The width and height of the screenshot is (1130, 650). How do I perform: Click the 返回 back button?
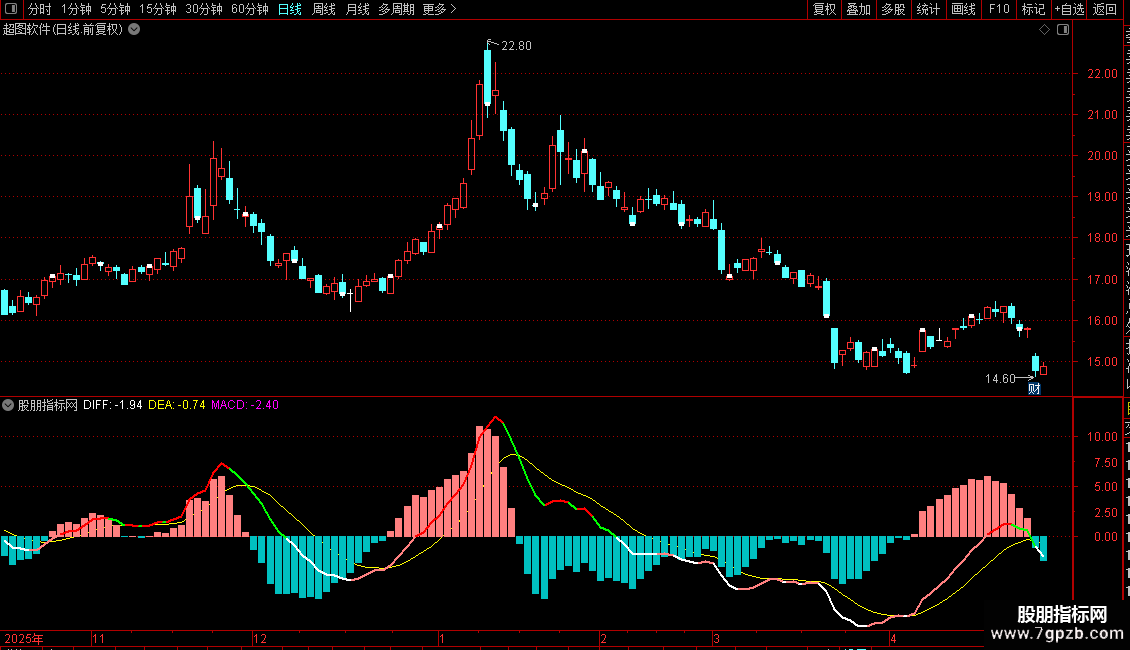click(1105, 9)
